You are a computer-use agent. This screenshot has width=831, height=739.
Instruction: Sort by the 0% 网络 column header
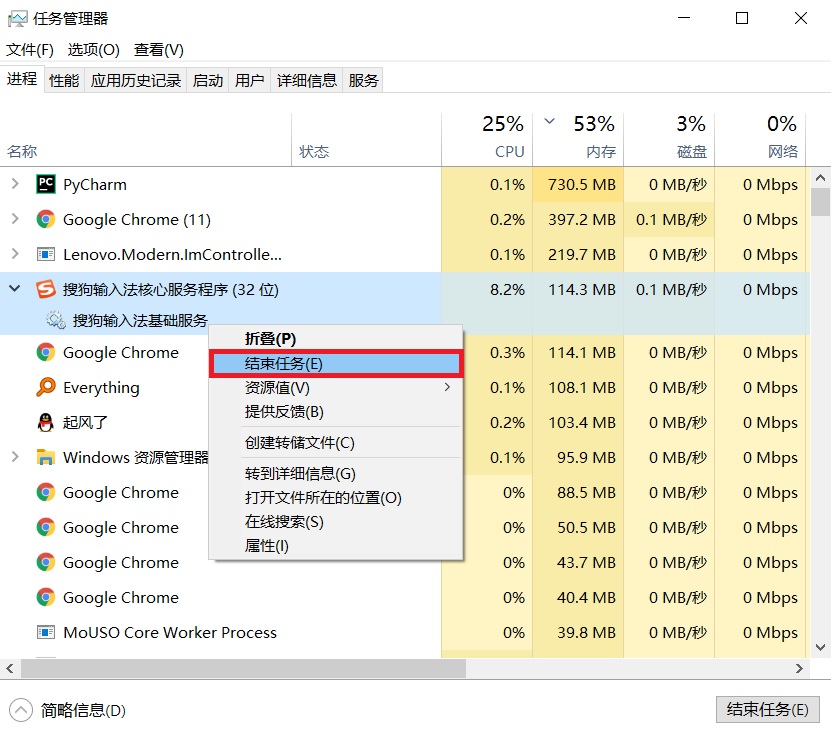[760, 140]
